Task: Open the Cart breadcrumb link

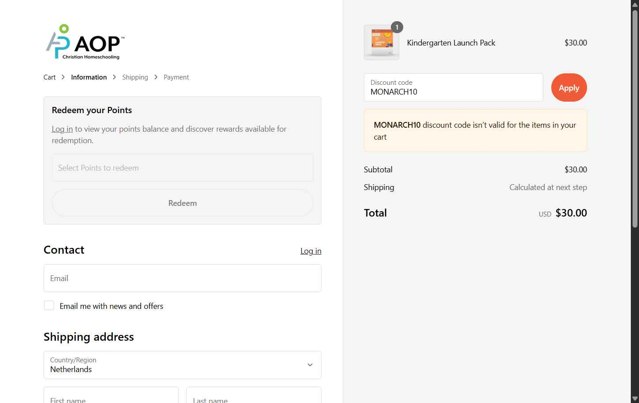Action: tap(49, 77)
